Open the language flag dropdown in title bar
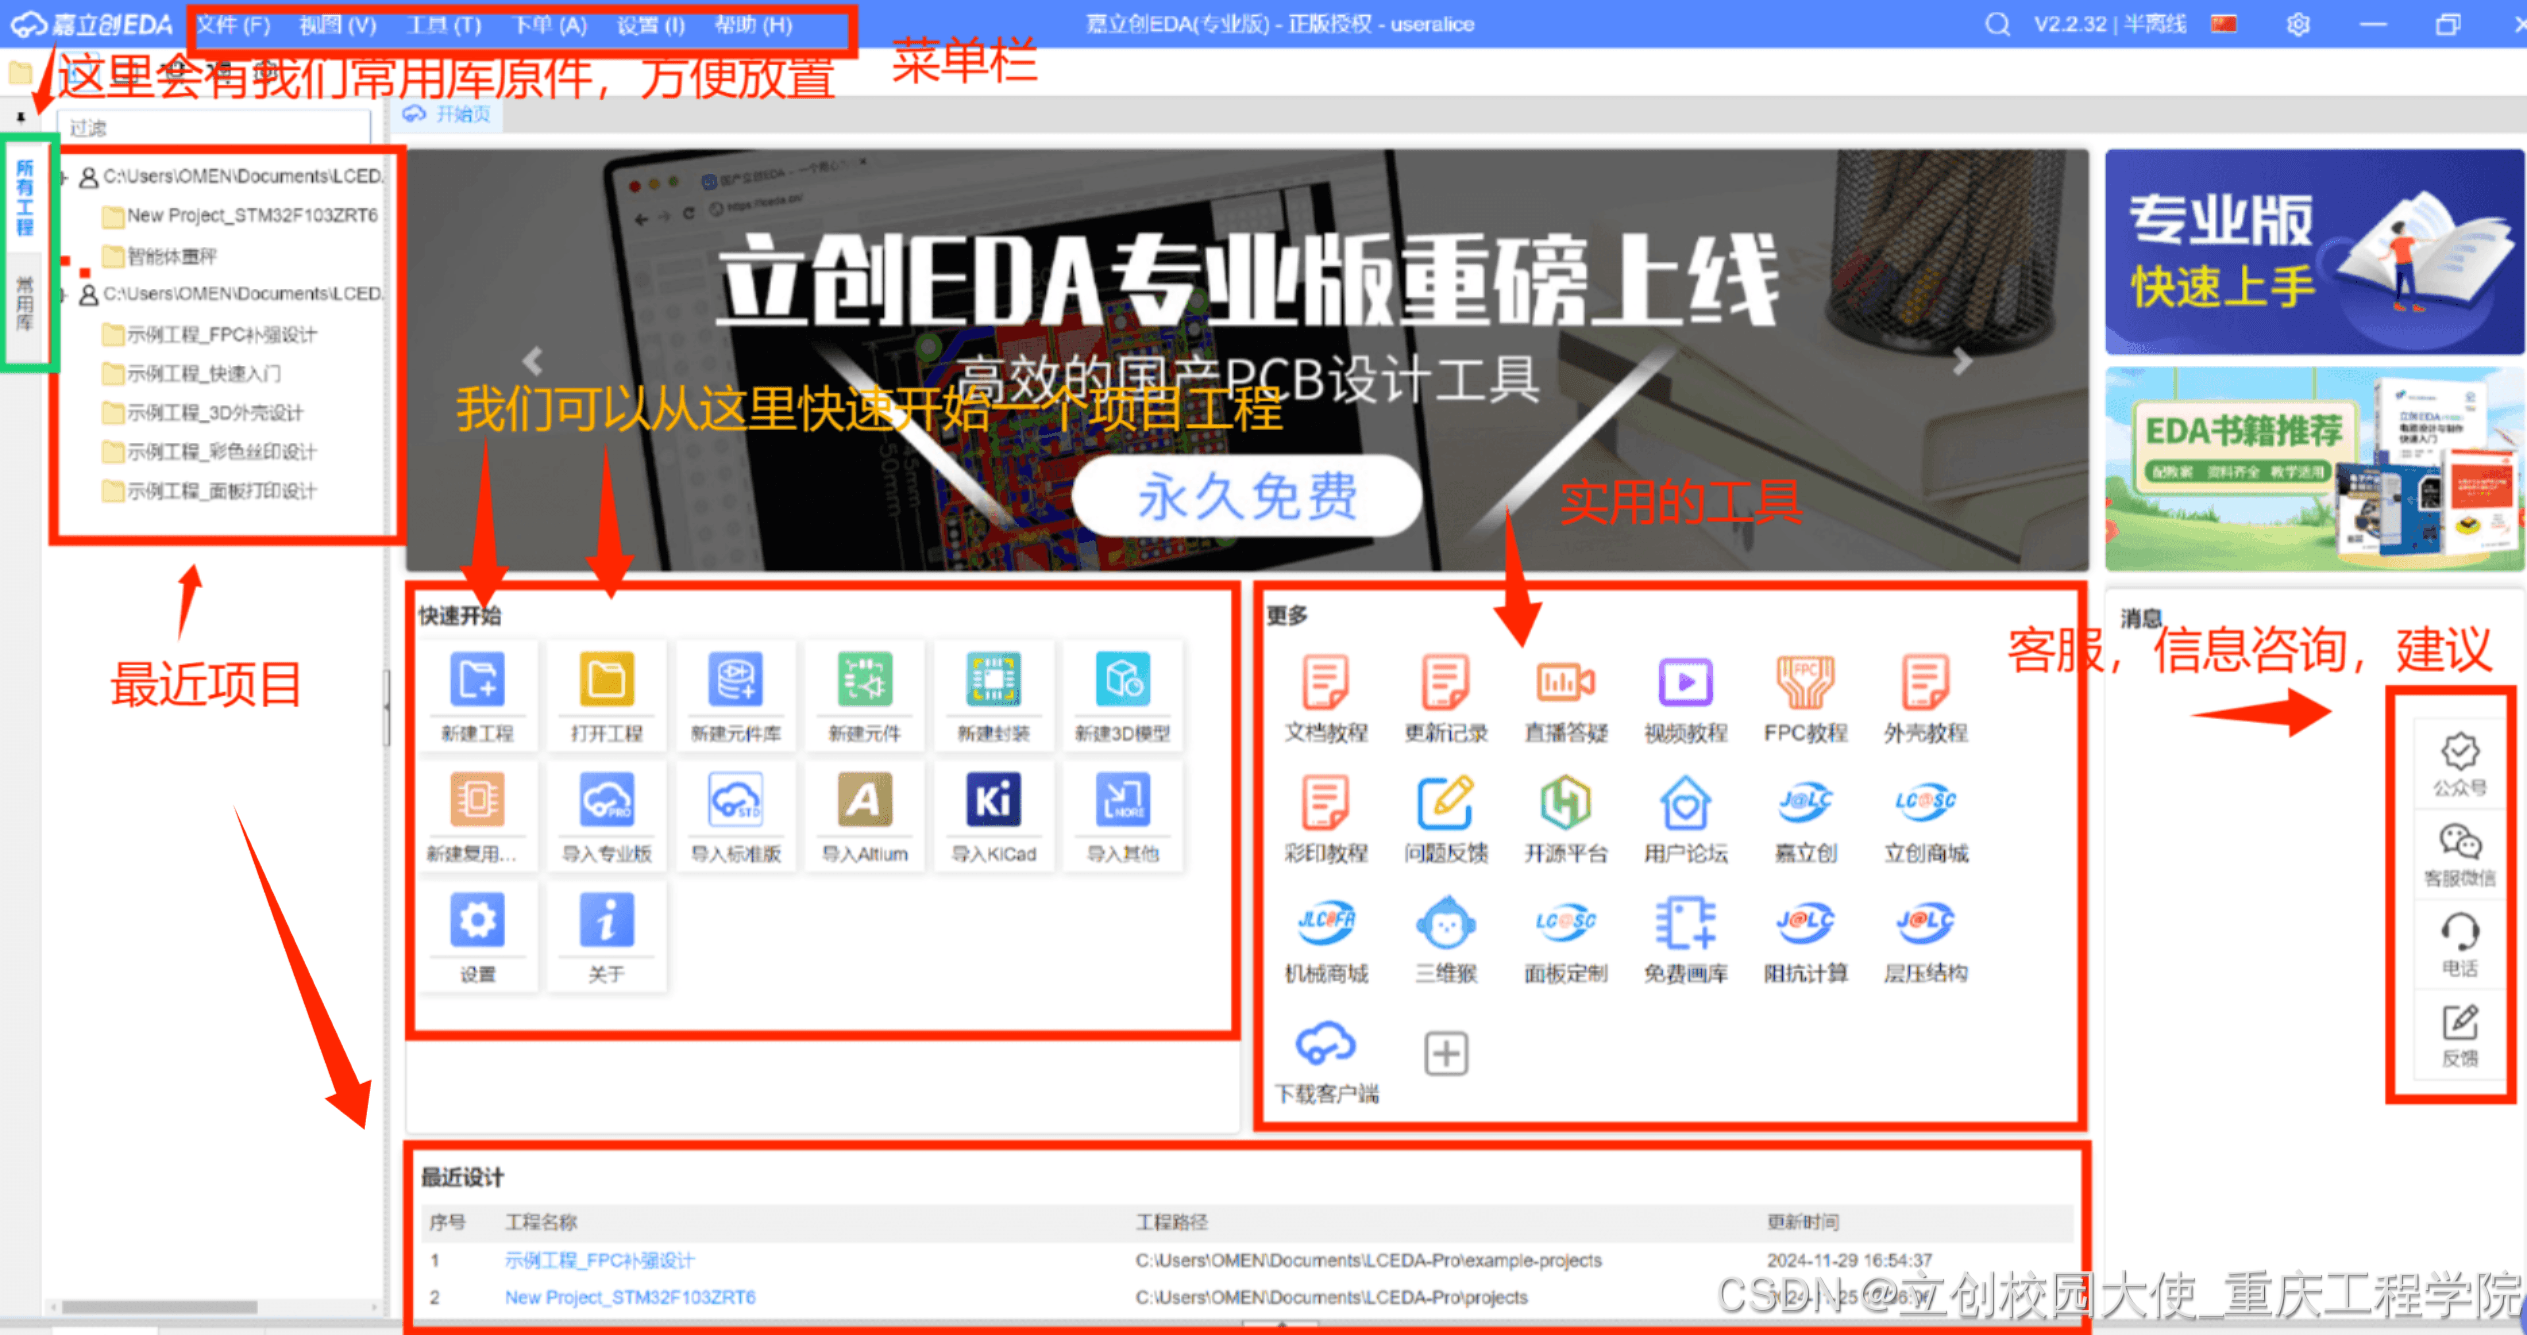2527x1335 pixels. pyautogui.click(x=2224, y=24)
